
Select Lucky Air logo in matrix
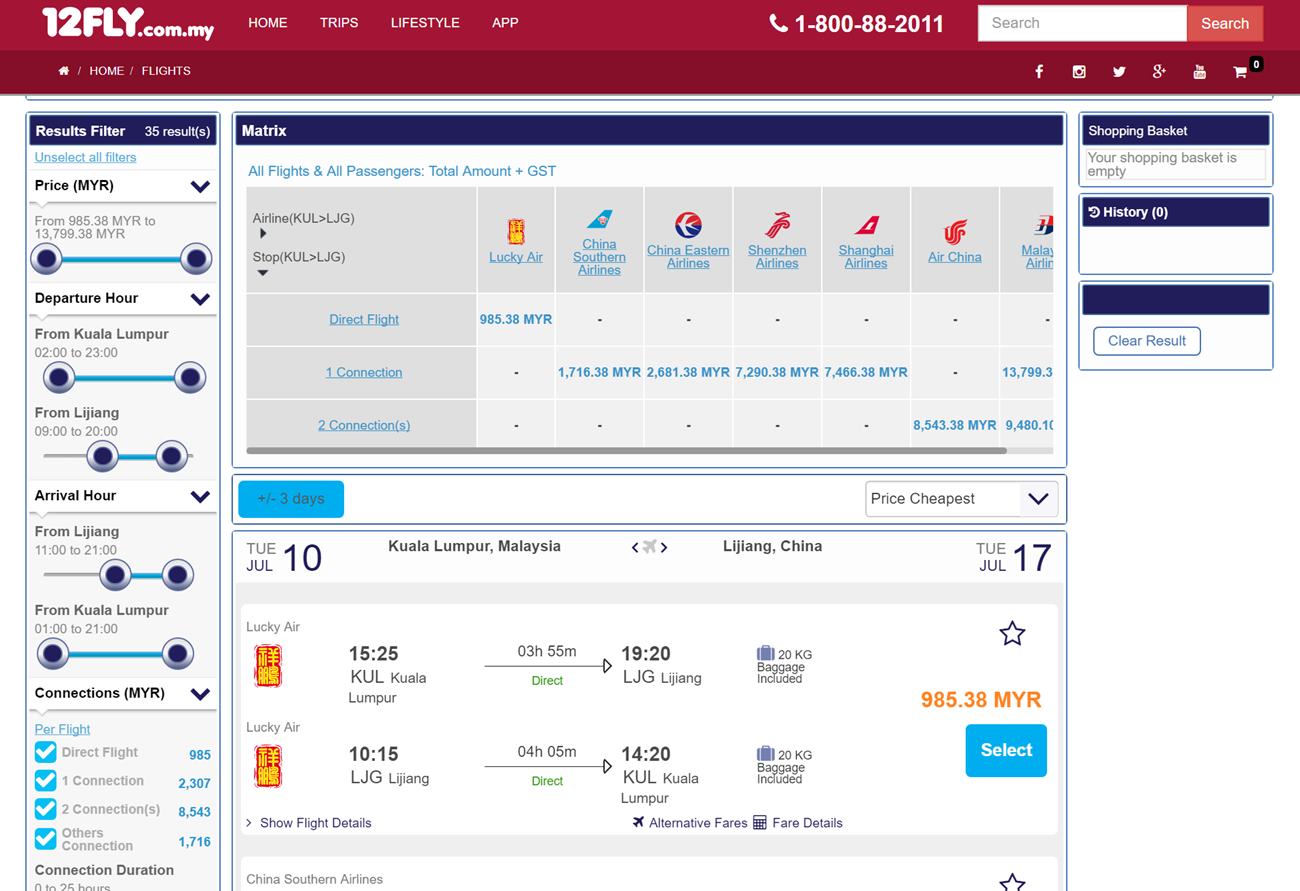pos(516,231)
